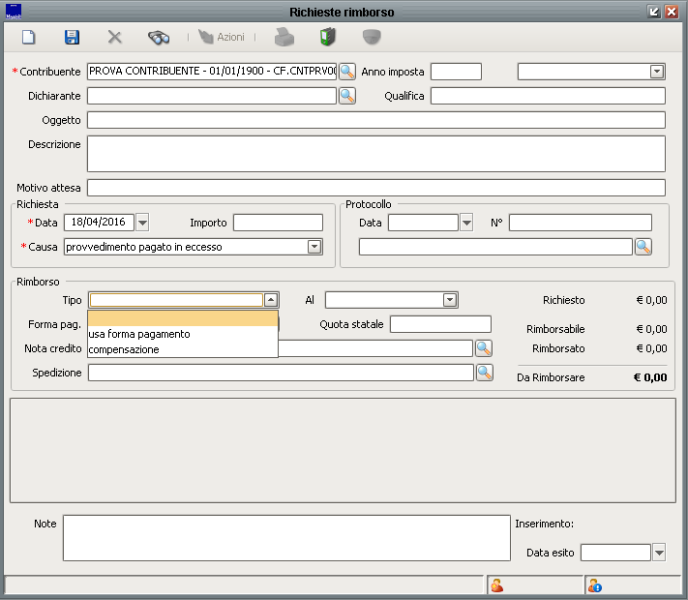The image size is (688, 600).
Task: Expand the Causa dropdown
Action: [314, 247]
